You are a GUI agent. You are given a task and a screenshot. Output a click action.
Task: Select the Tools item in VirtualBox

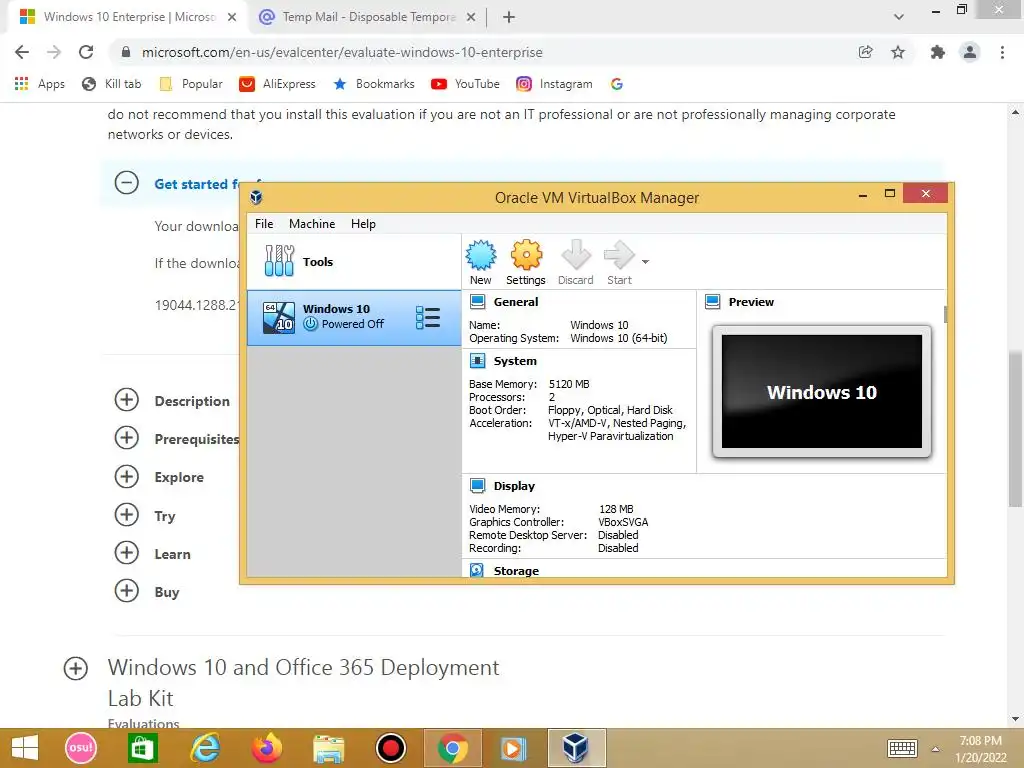coord(354,262)
